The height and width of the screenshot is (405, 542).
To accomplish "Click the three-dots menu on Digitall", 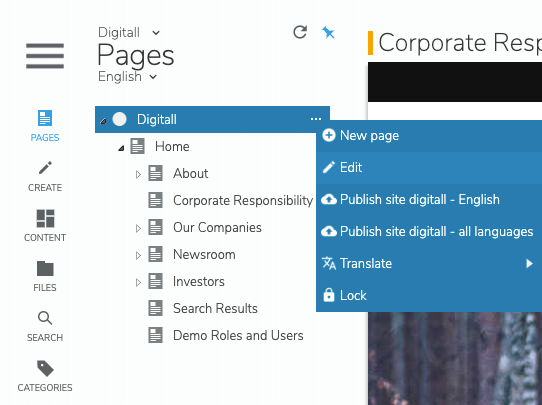I will [x=316, y=119].
